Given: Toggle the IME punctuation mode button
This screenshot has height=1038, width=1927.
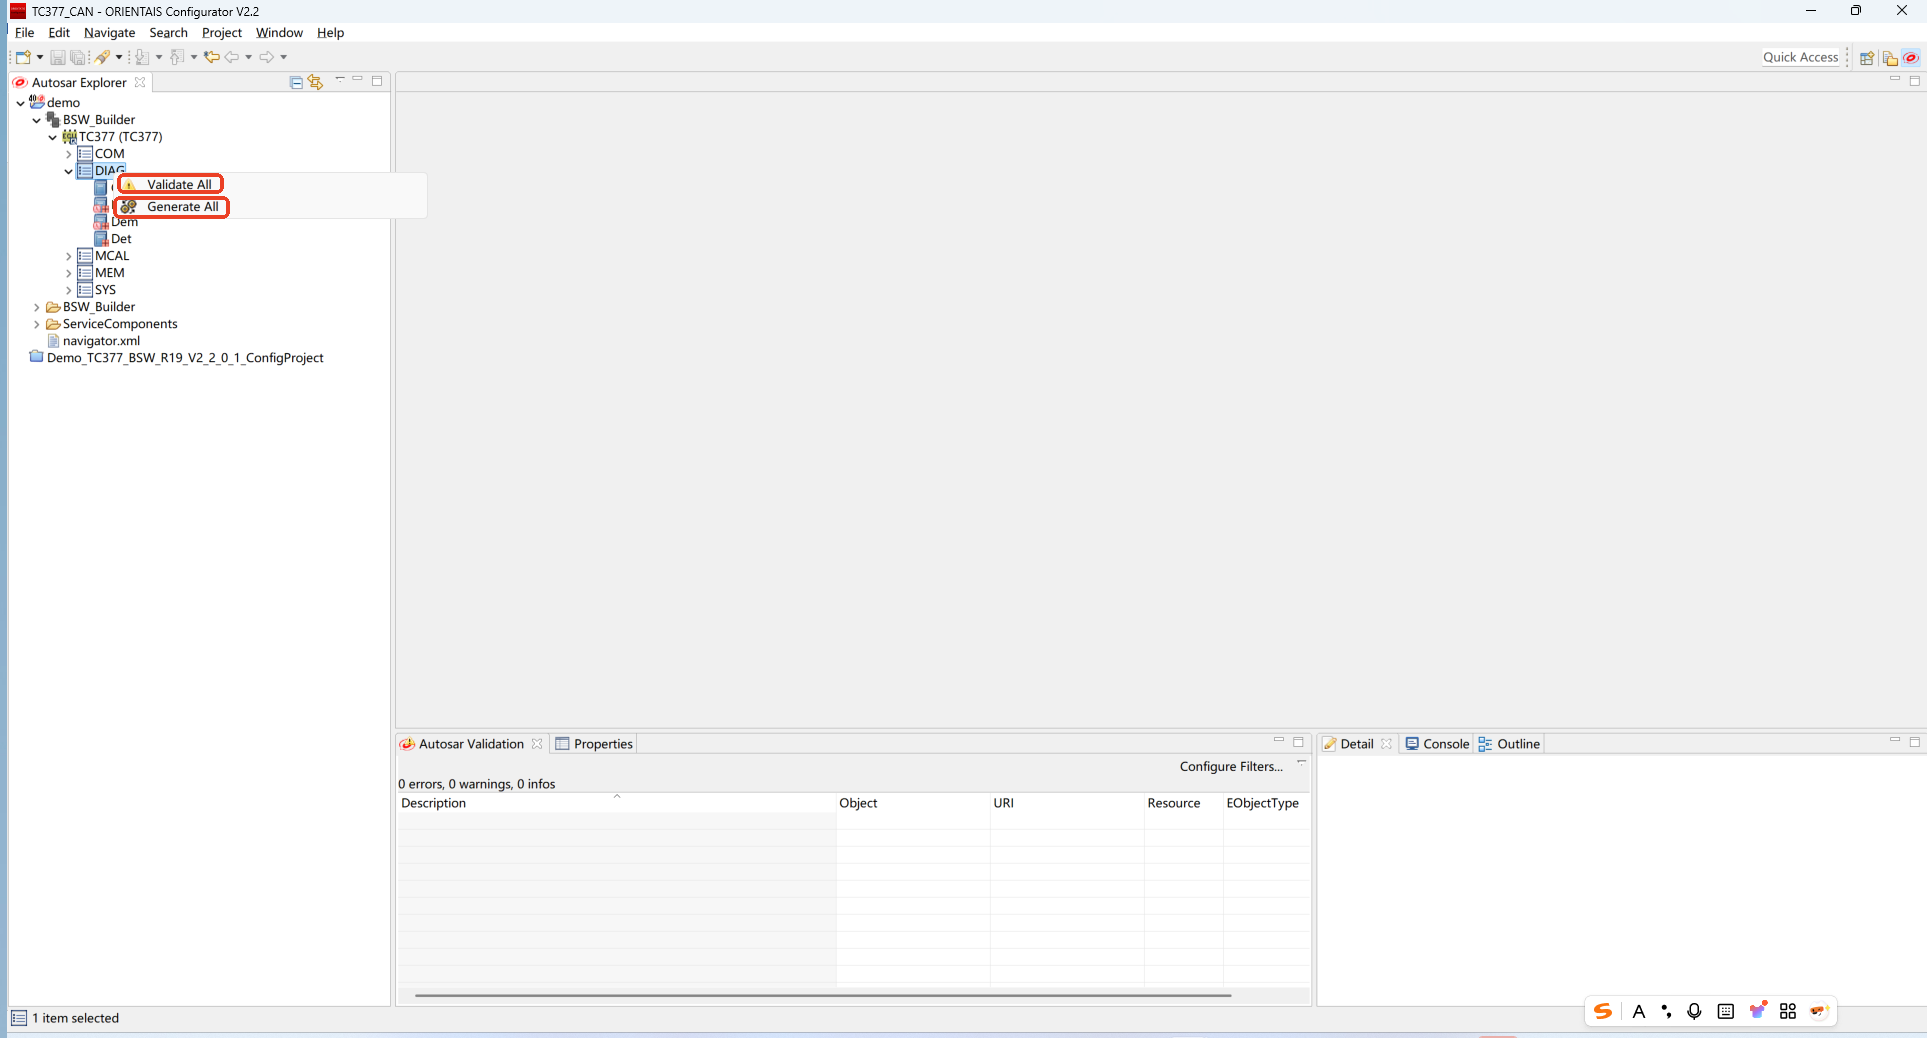Looking at the screenshot, I should coord(1666,1011).
